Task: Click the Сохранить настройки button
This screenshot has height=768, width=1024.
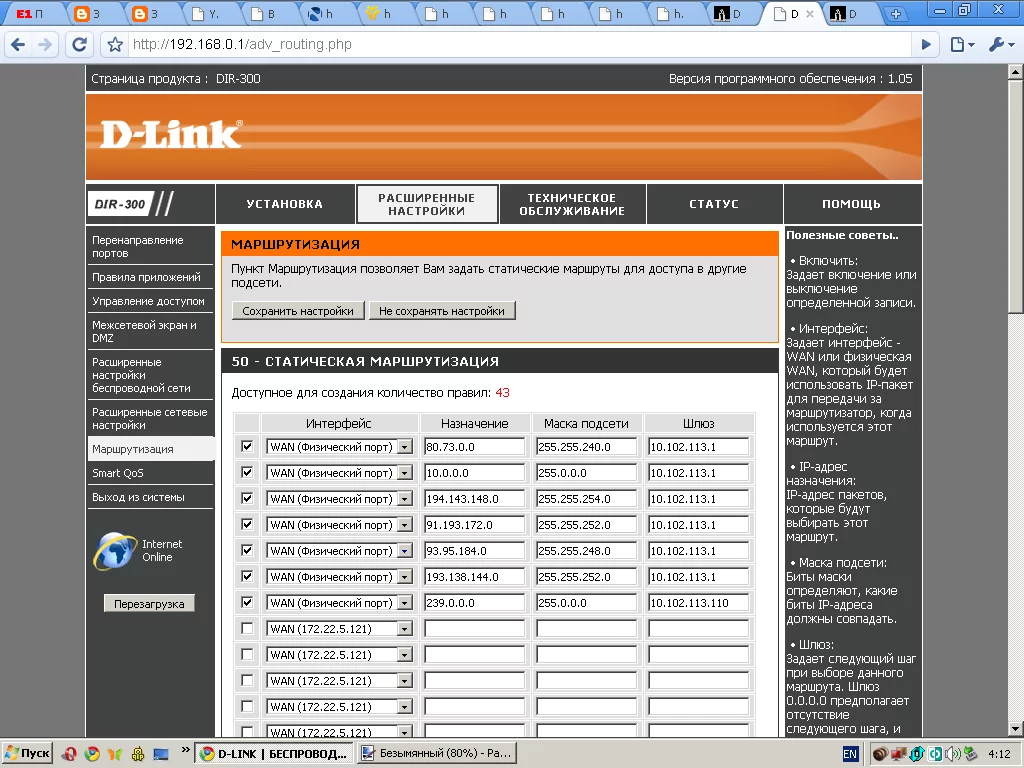Action: click(x=298, y=311)
